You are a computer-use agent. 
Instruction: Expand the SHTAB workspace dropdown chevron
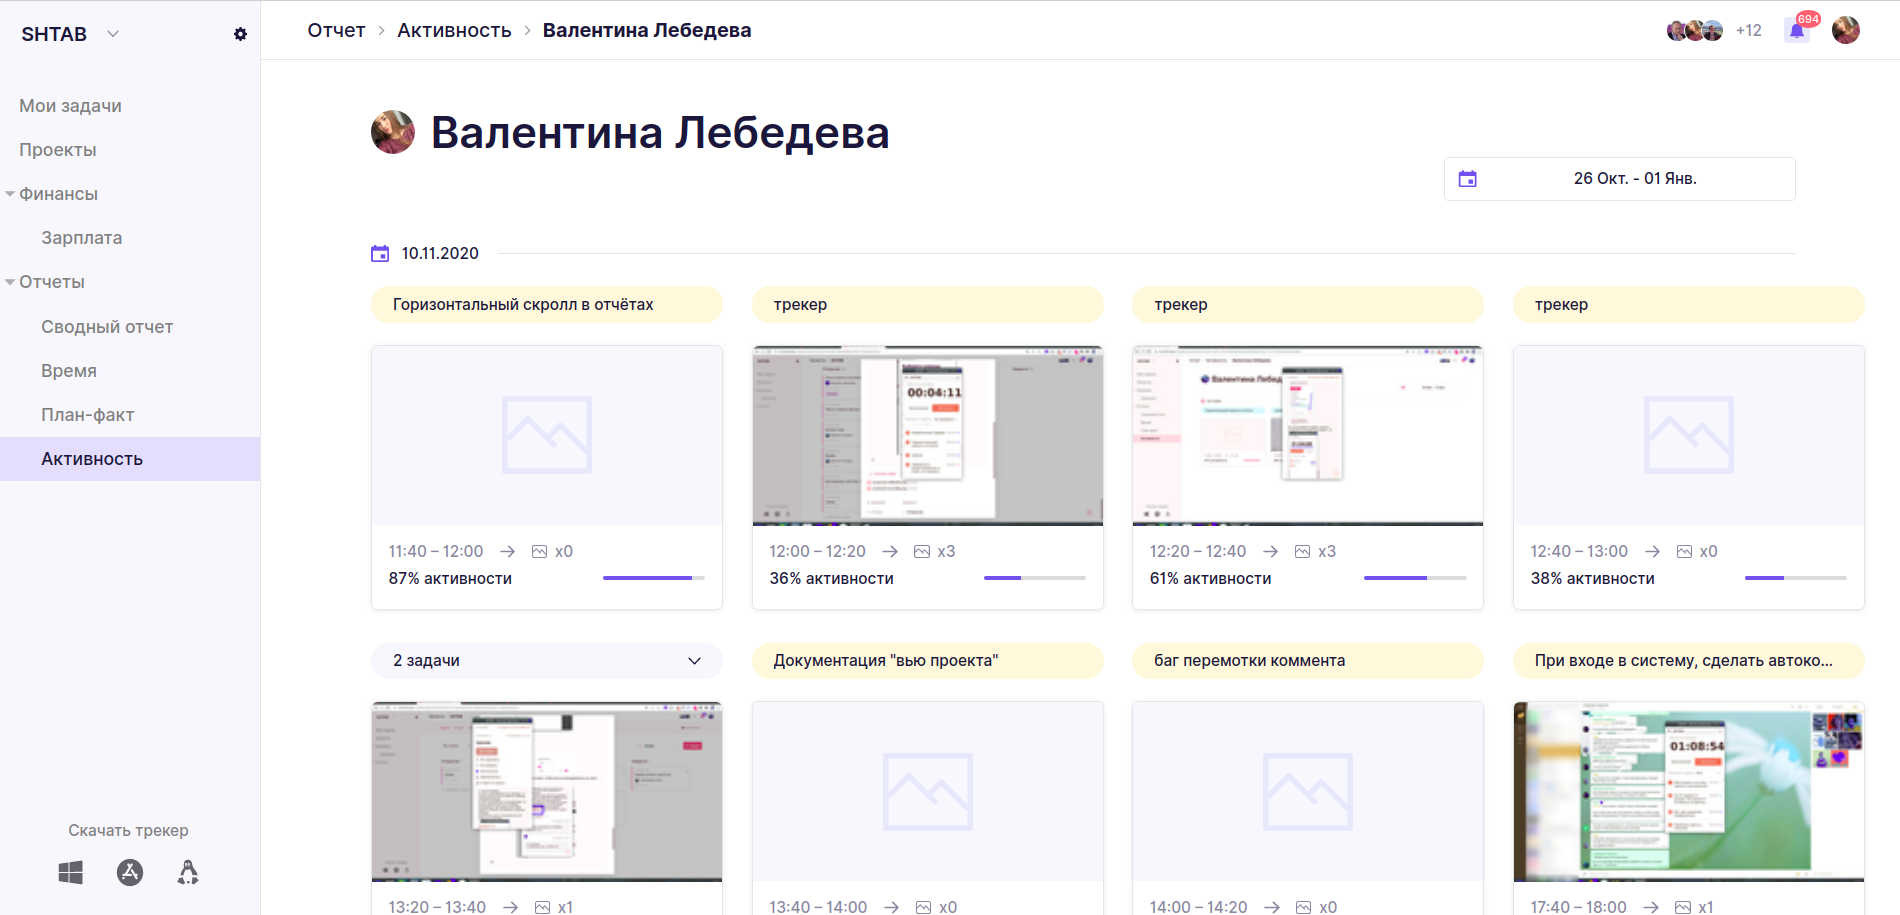point(113,34)
